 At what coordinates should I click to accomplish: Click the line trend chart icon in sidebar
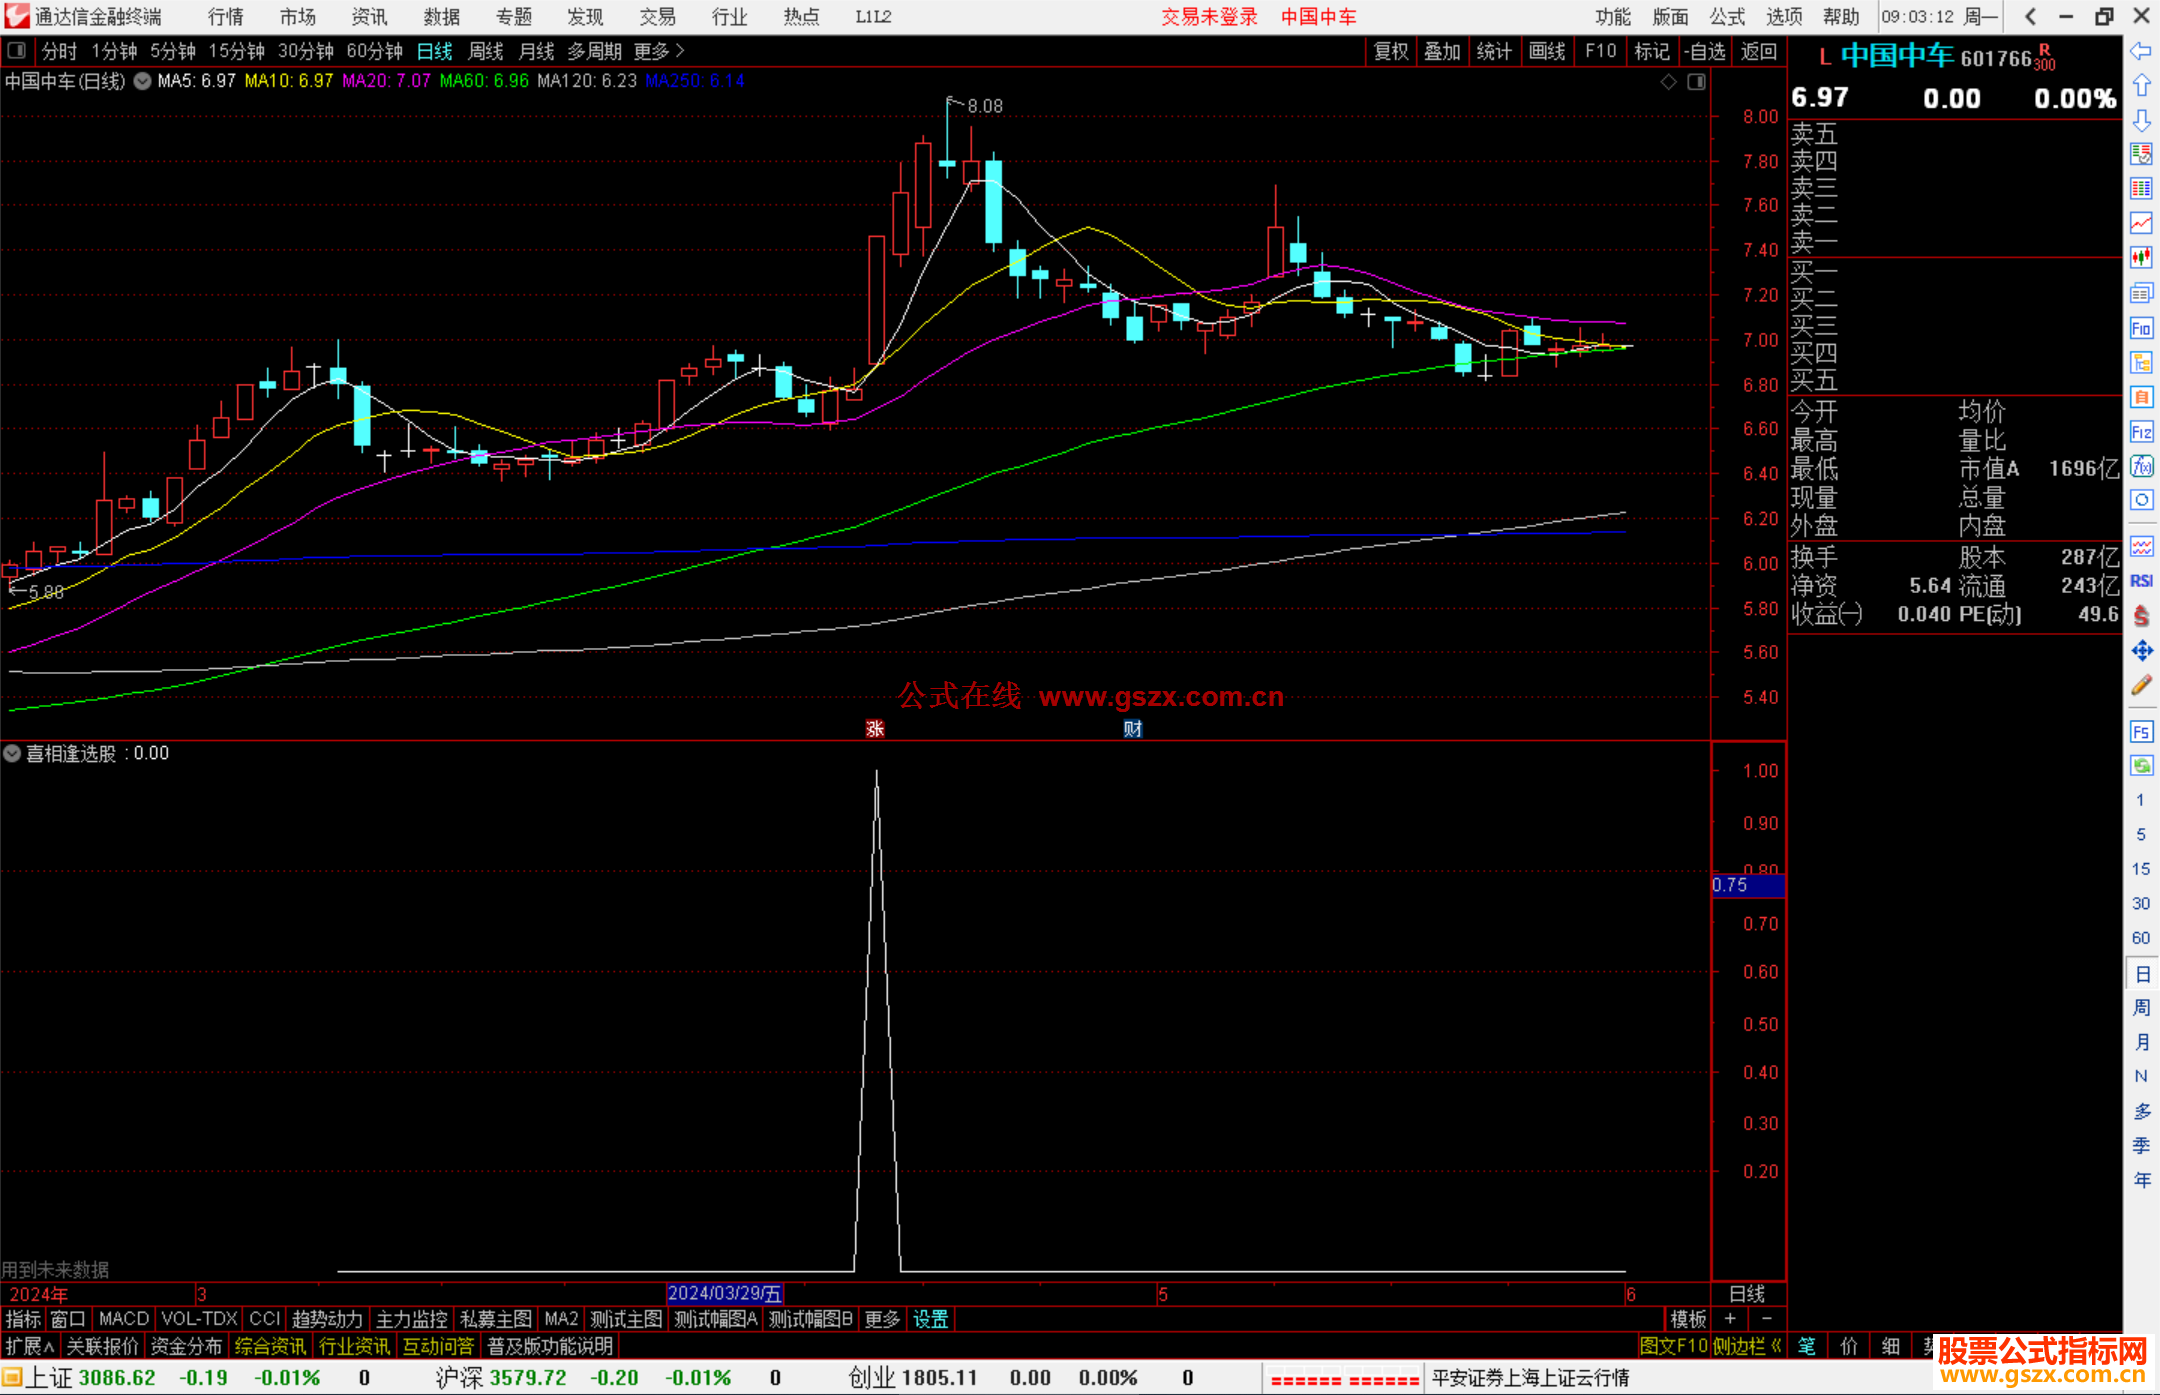[2141, 222]
